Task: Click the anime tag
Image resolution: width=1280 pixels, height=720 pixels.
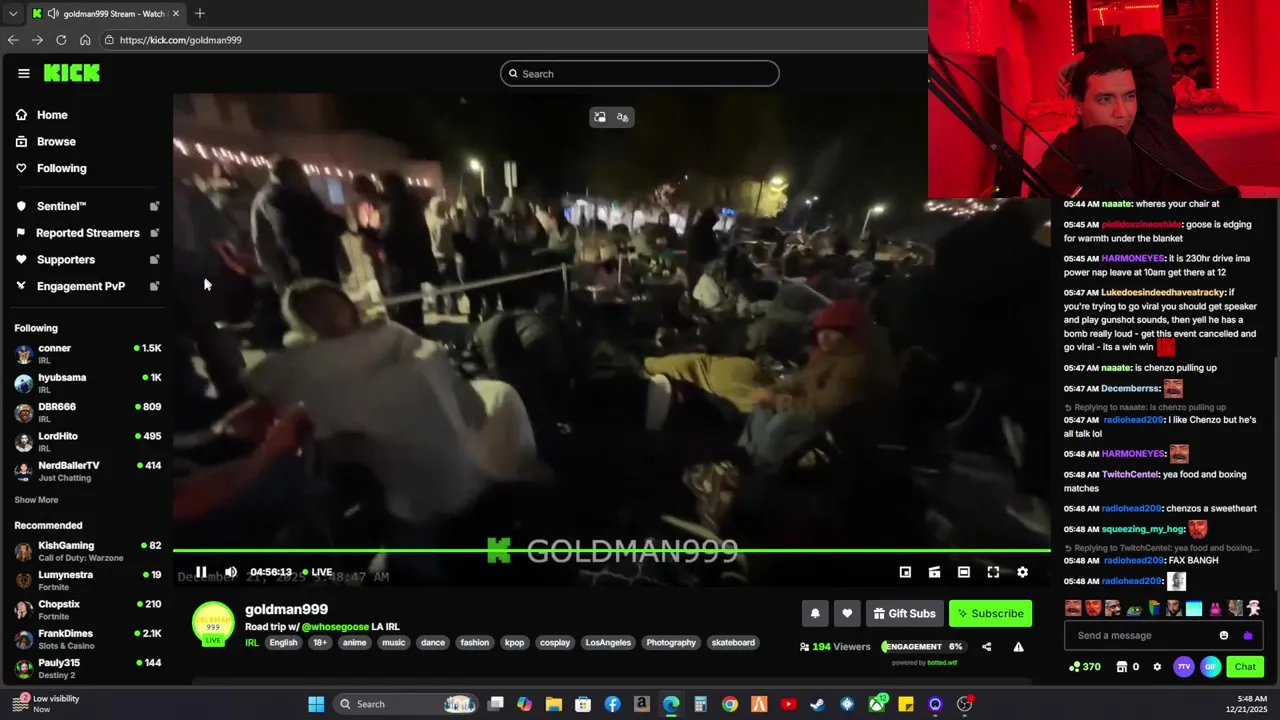Action: click(x=354, y=642)
